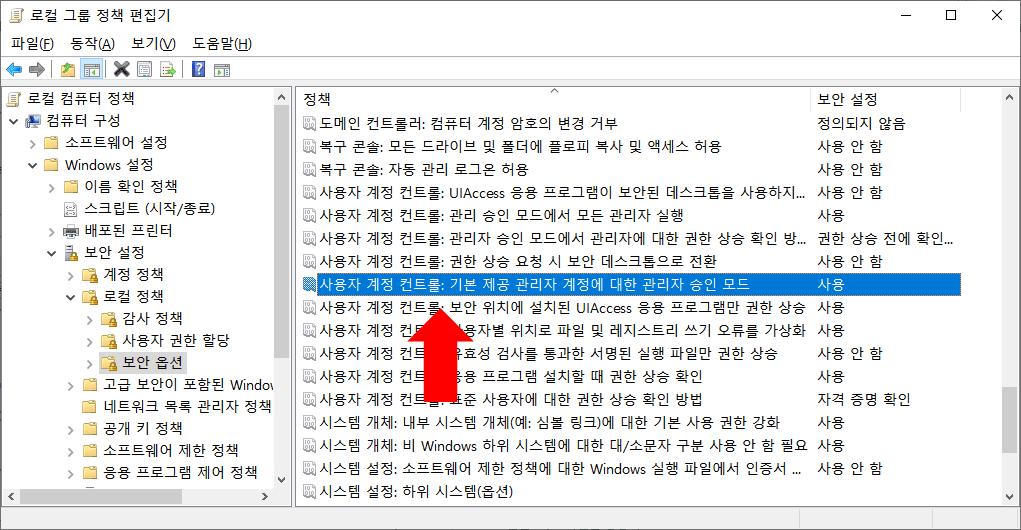Screen dimensions: 1021x530
Task: Expand the 소프트웨어 제한 정책 node
Action: point(70,451)
